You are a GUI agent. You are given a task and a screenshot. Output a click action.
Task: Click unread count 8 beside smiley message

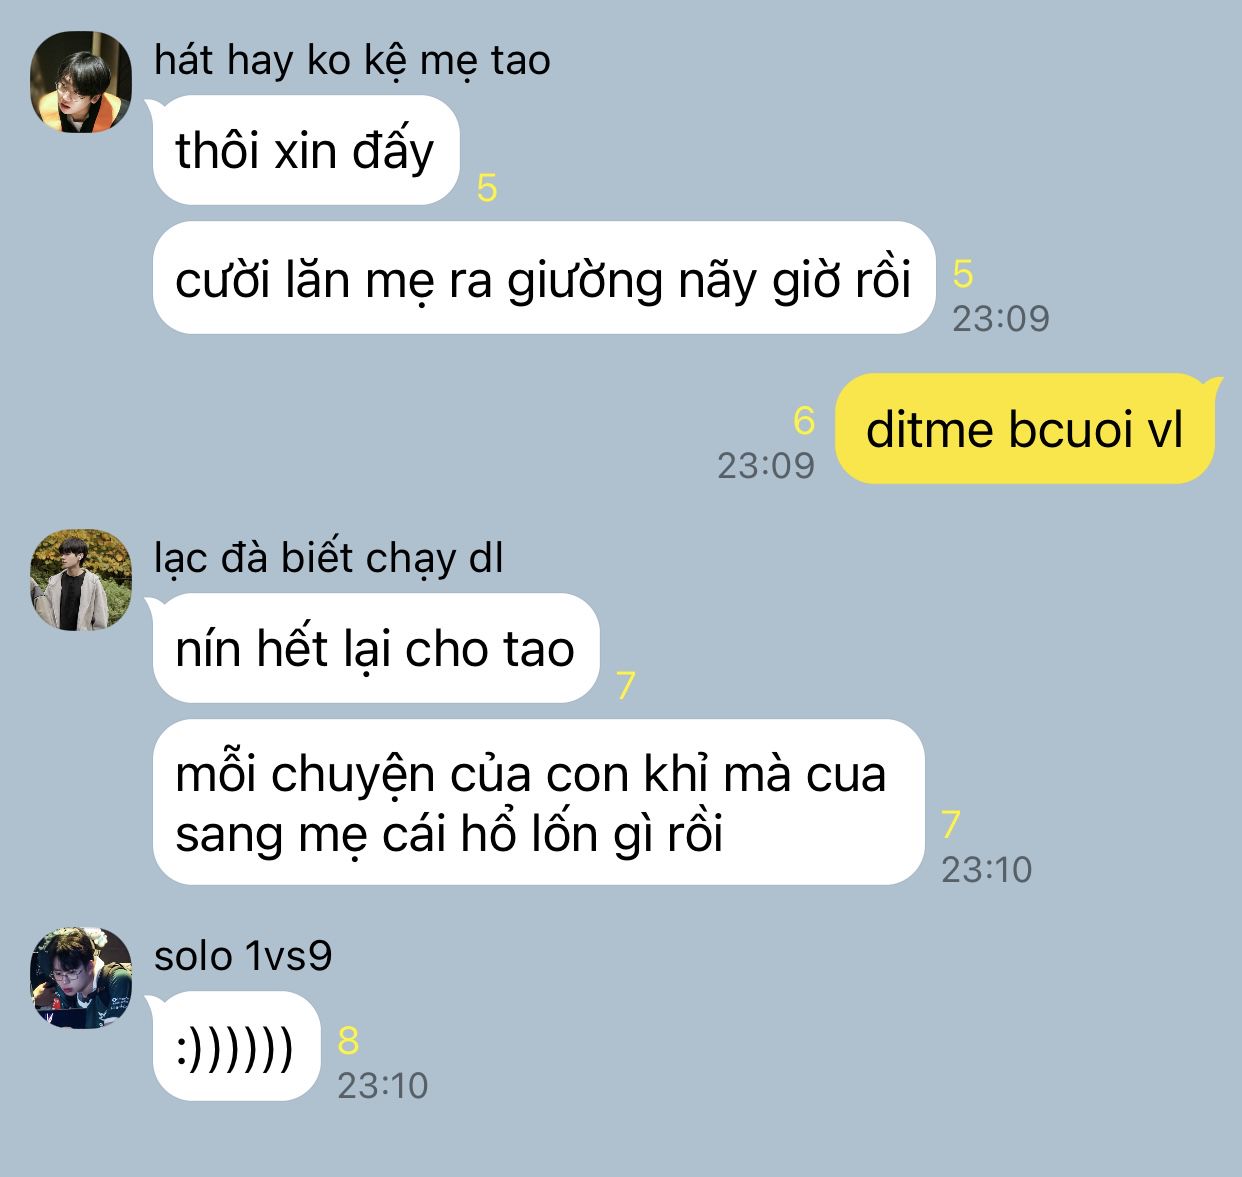(x=348, y=1041)
